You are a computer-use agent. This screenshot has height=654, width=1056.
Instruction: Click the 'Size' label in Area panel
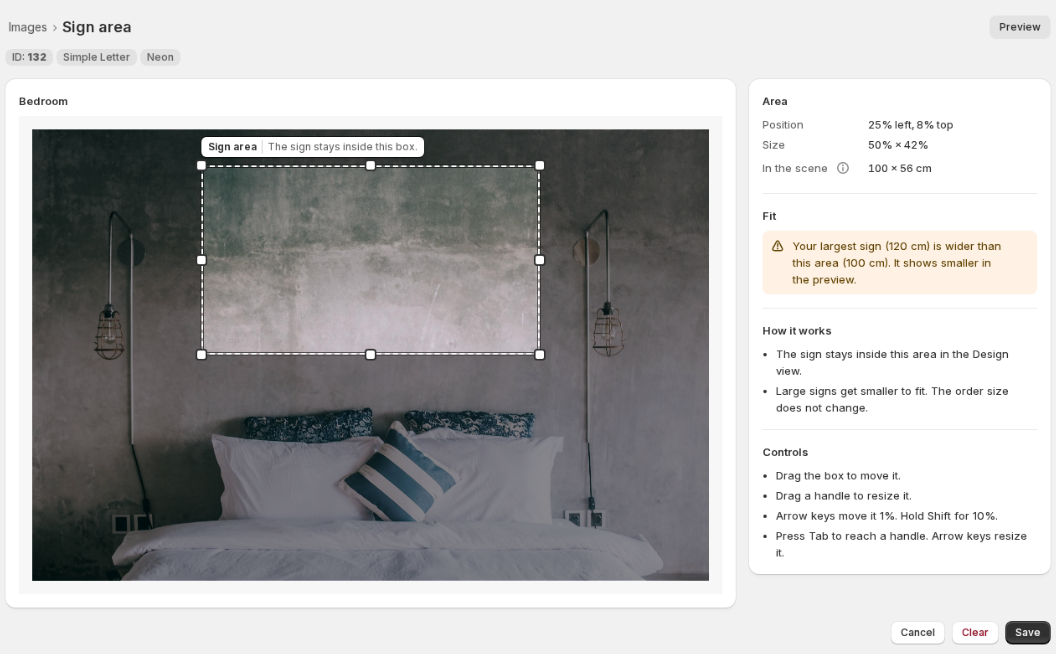pyautogui.click(x=773, y=145)
